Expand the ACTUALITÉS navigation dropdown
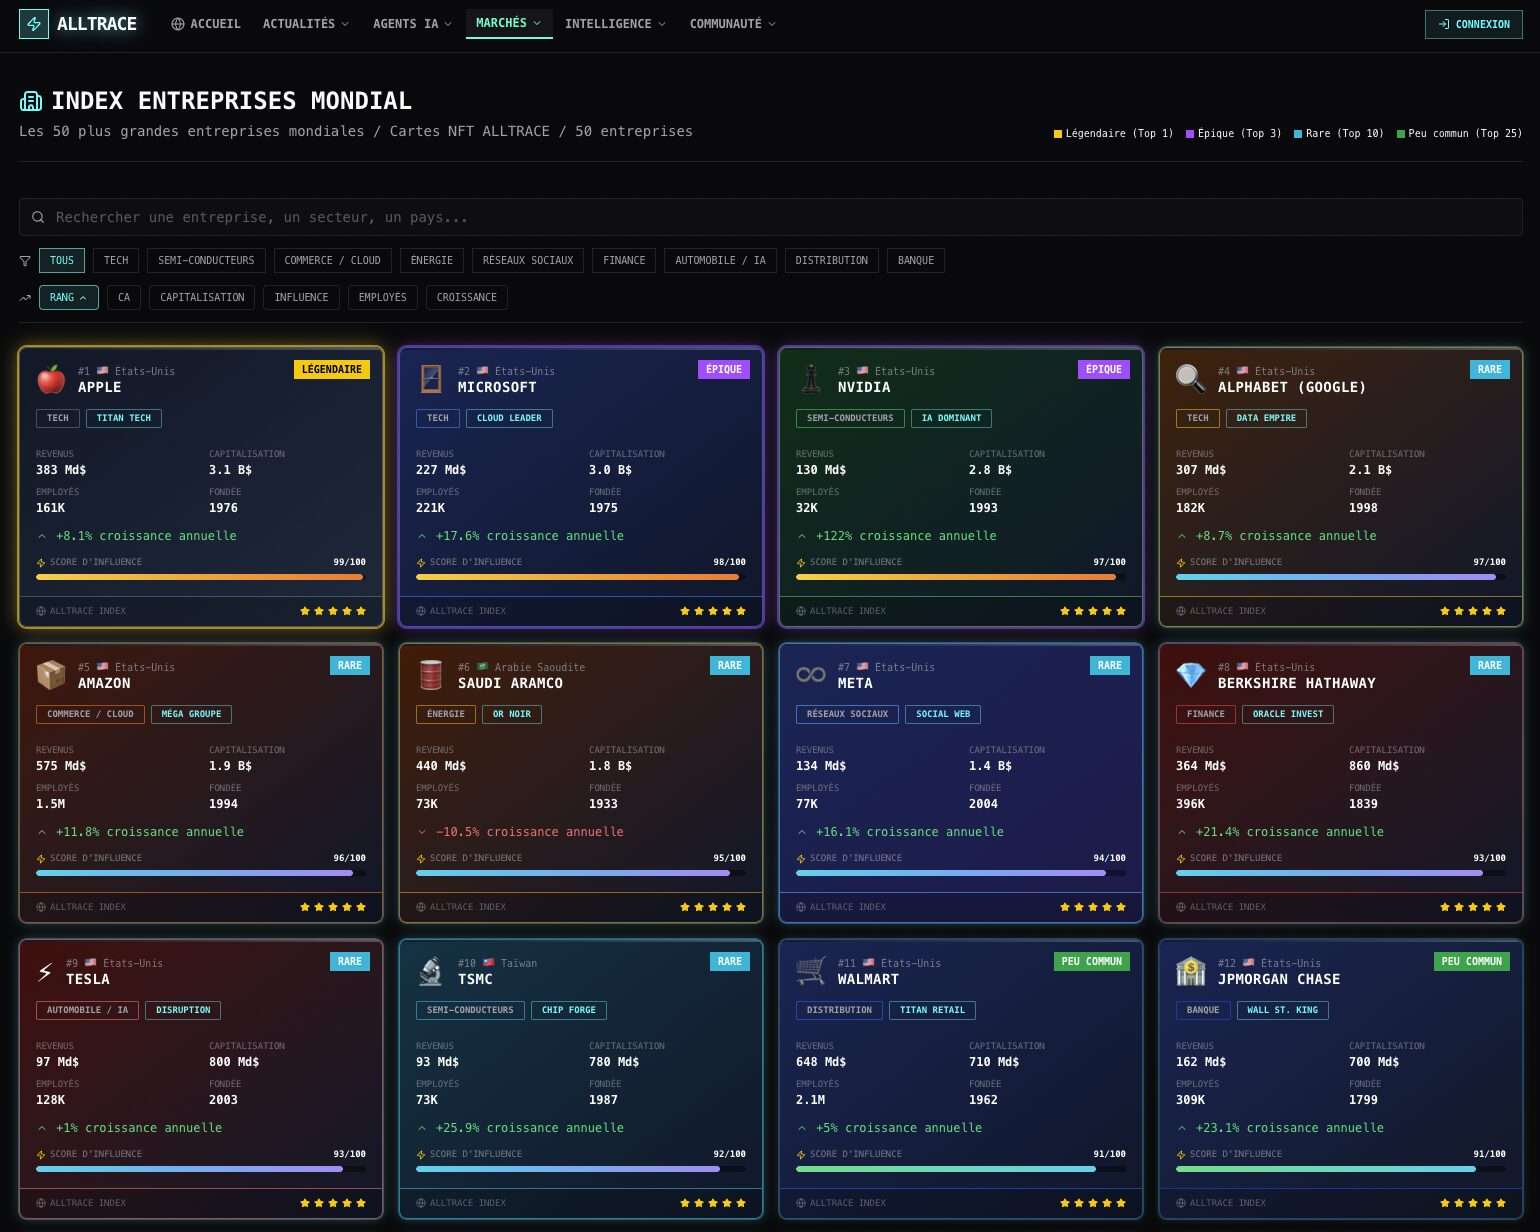This screenshot has height=1232, width=1540. click(x=306, y=24)
